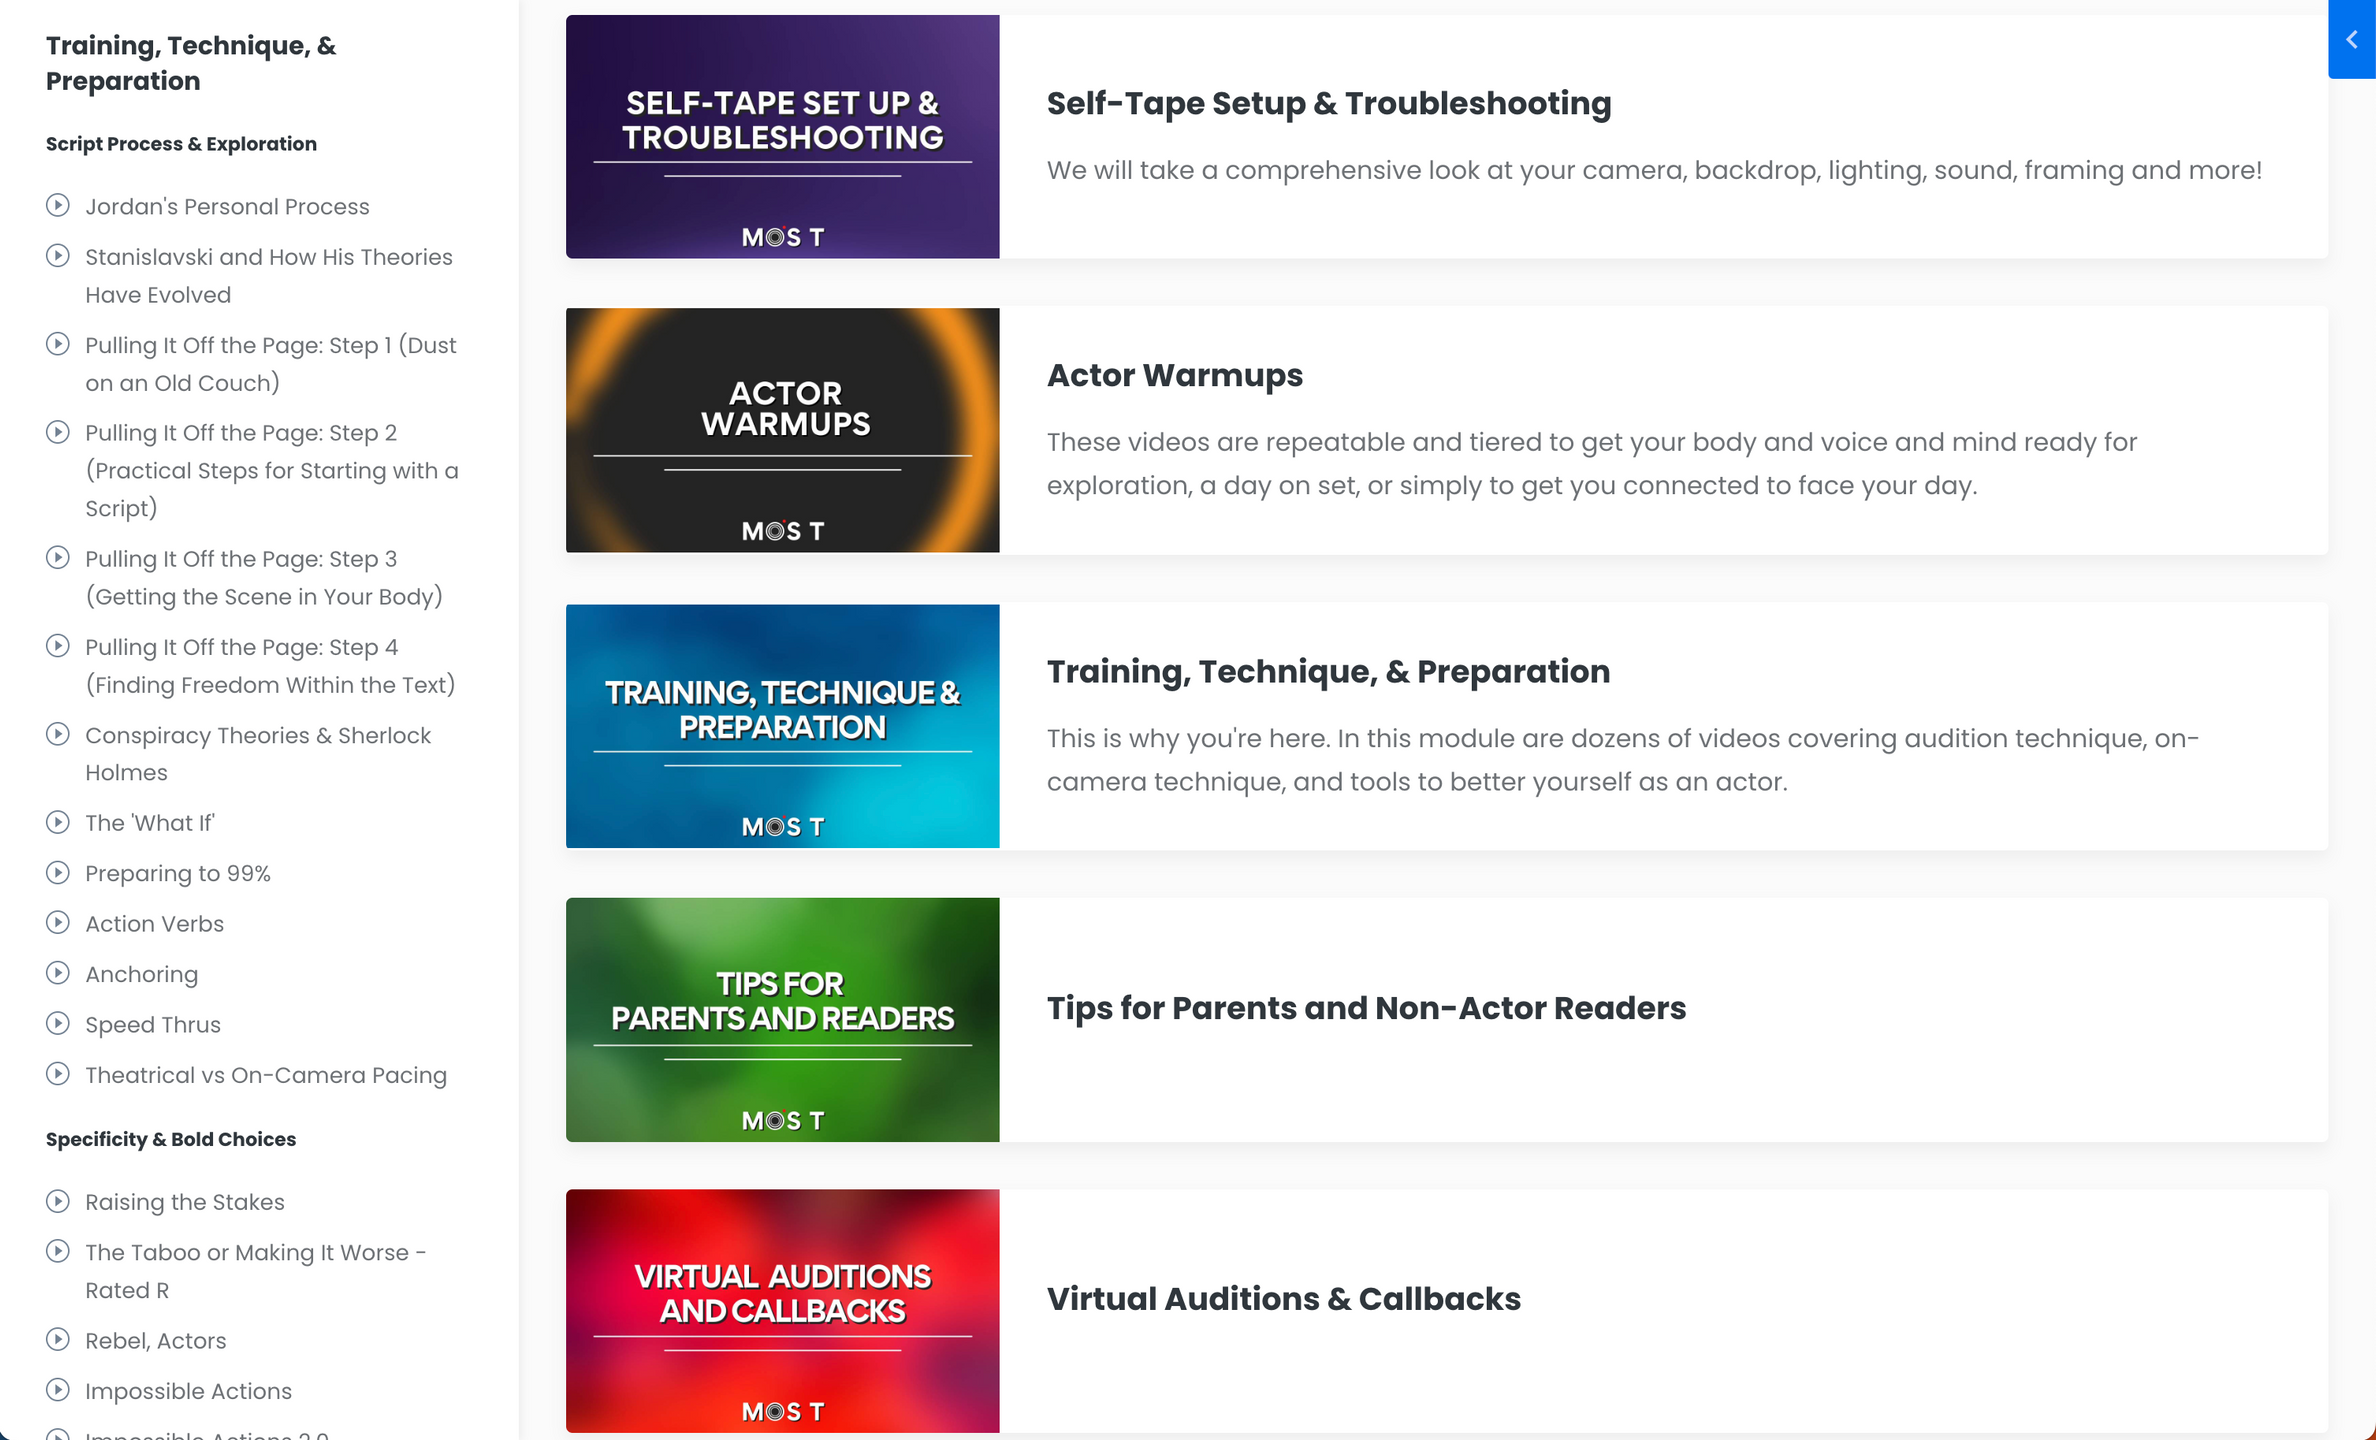Click play icon next to Speed Thrus
Screen dimensions: 2376x1440
[x=58, y=1024]
